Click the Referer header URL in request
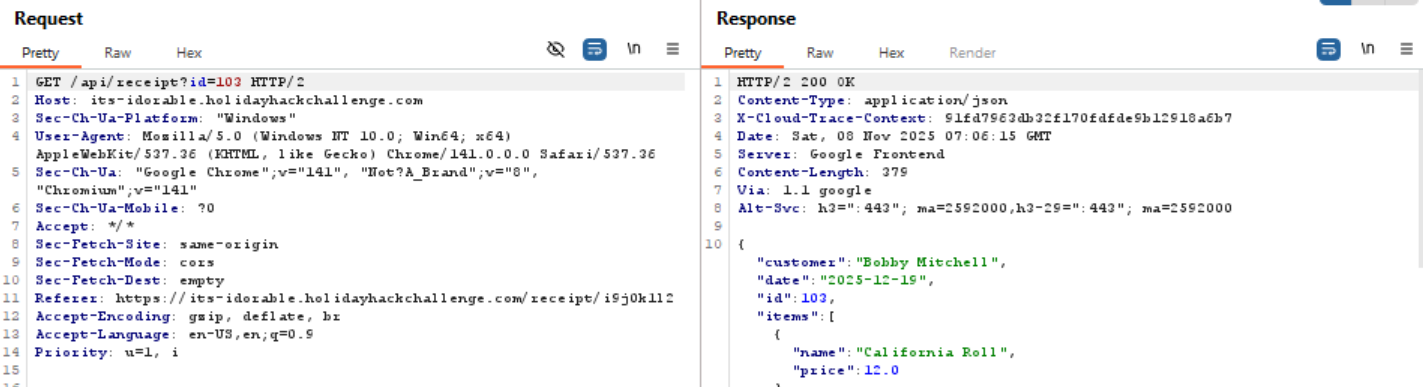The height and width of the screenshot is (387, 1423). click(x=395, y=298)
